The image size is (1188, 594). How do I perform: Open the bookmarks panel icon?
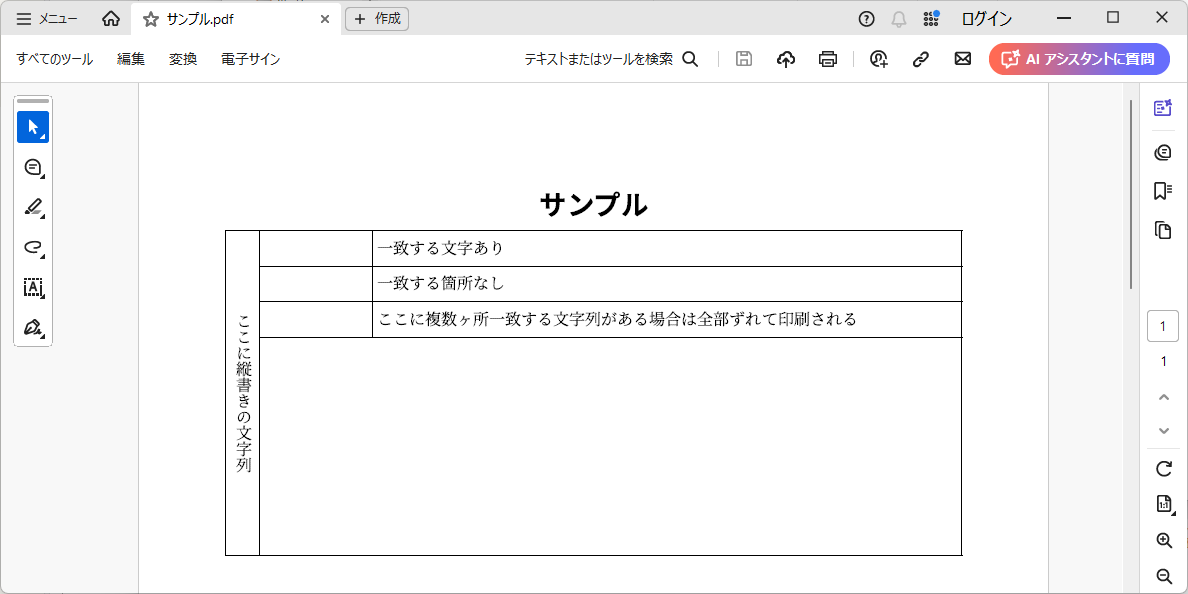1163,191
